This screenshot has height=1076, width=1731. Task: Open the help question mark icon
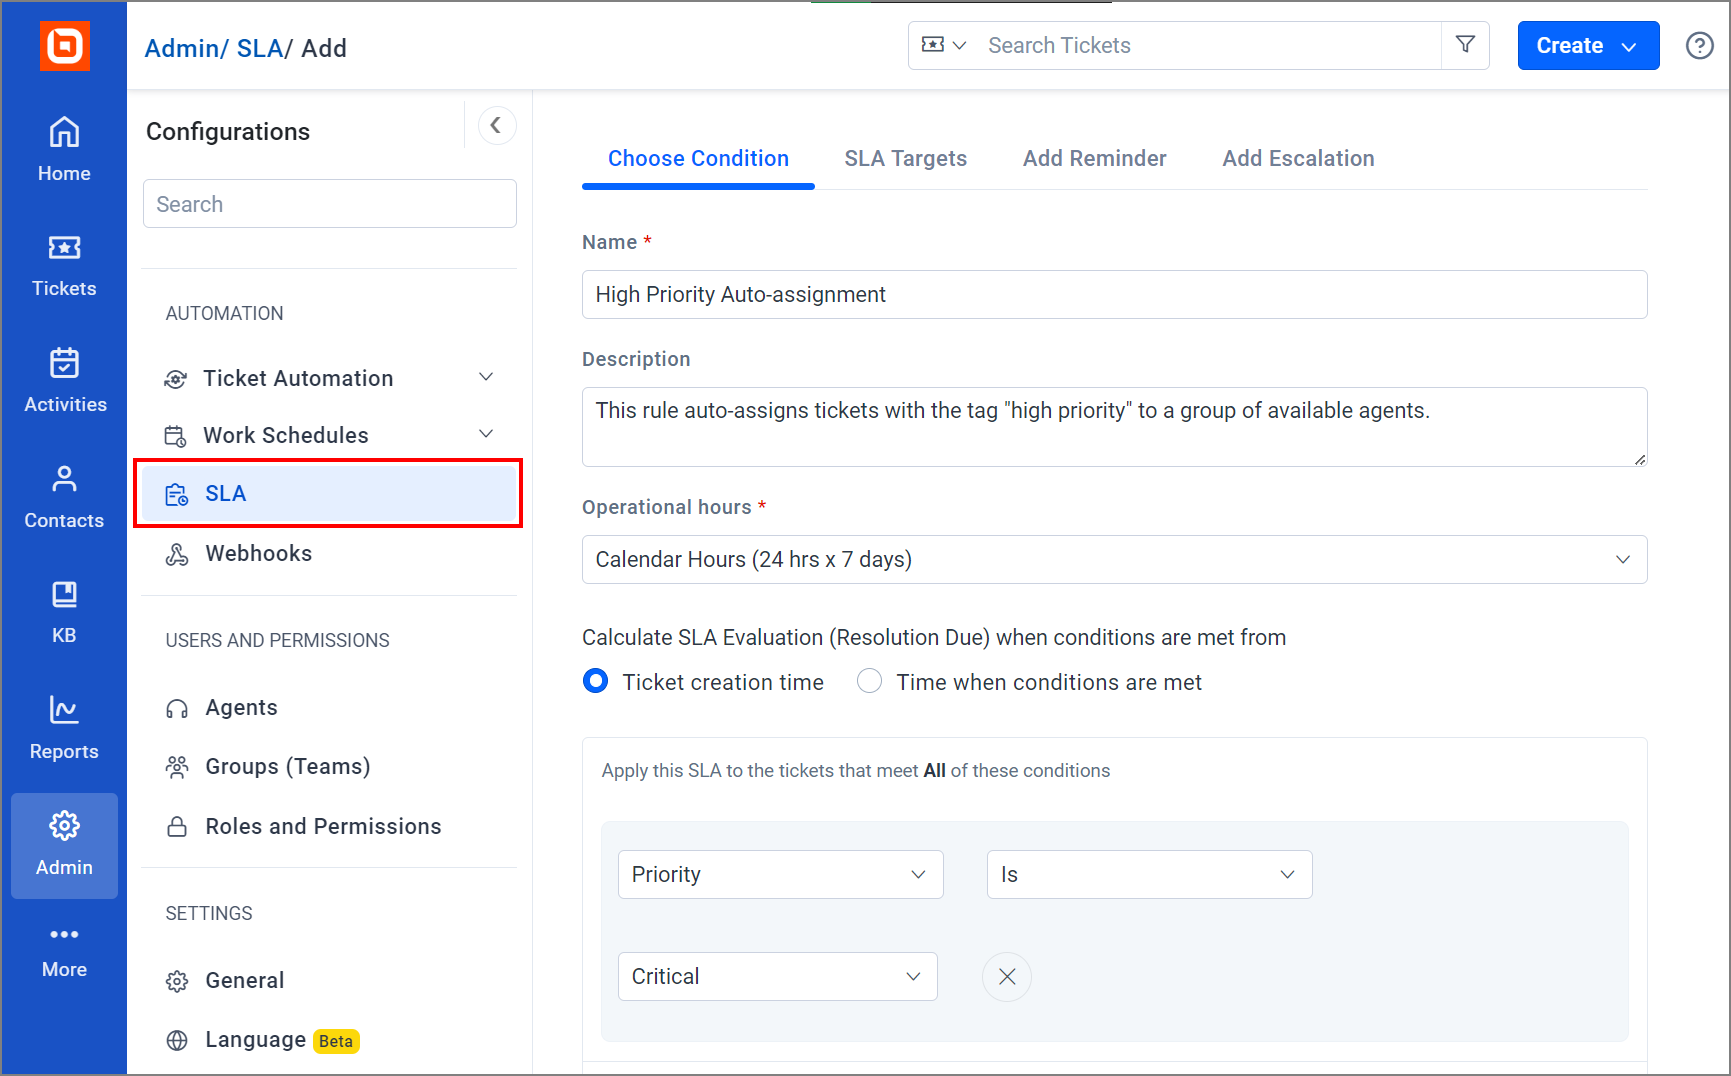click(x=1699, y=45)
